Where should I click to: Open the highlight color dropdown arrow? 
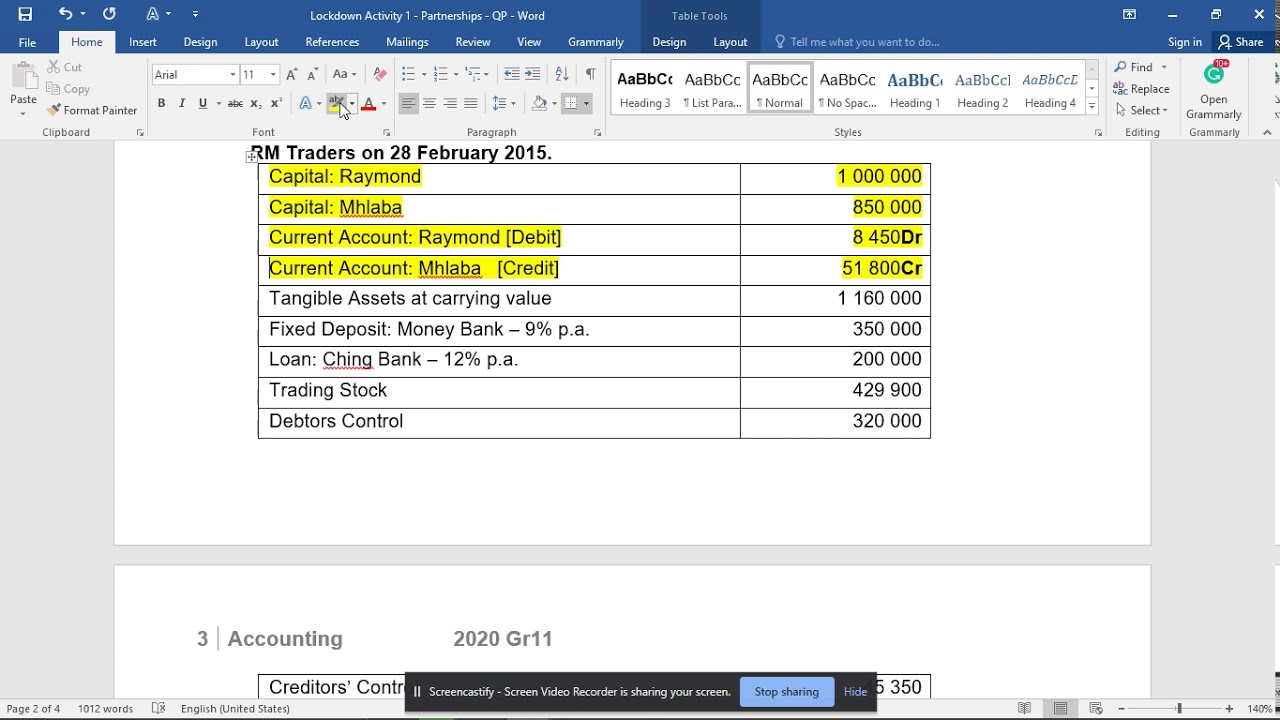coord(352,103)
